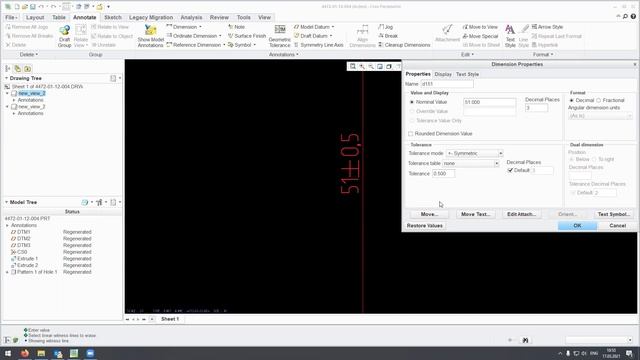The height and width of the screenshot is (360, 640).
Task: Open Symbol dropdown in ribbon
Action: point(254,45)
